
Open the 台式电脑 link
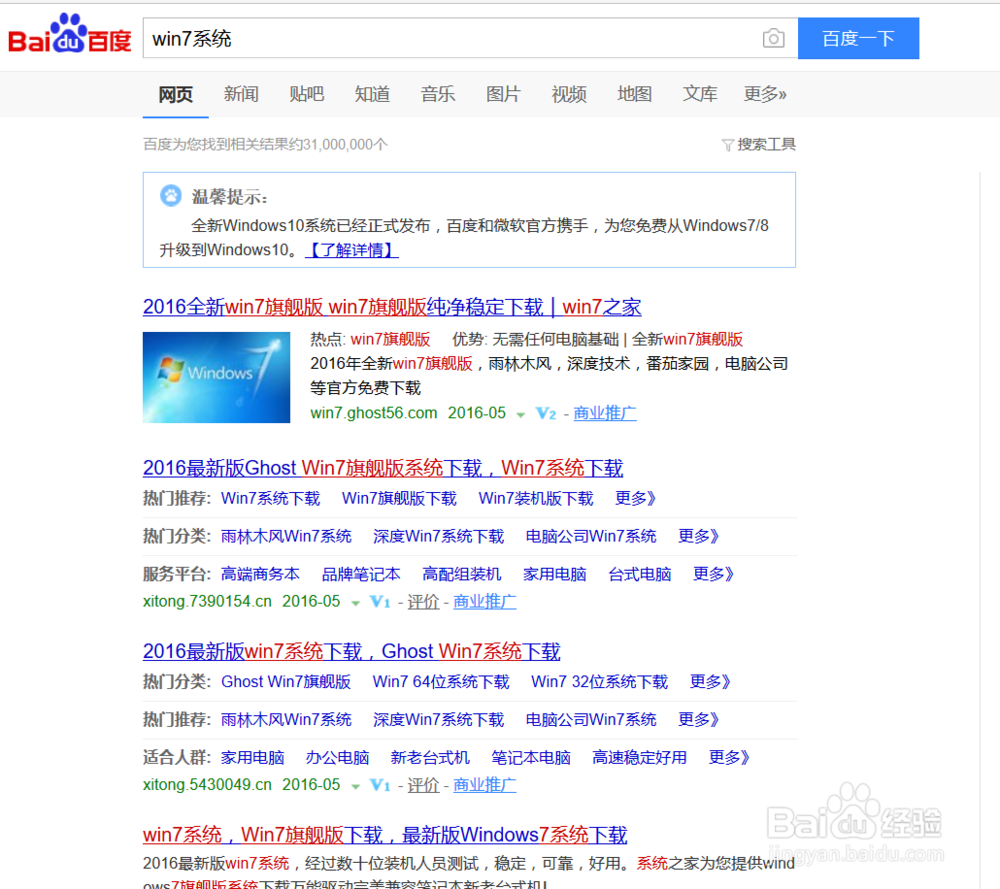pos(640,575)
